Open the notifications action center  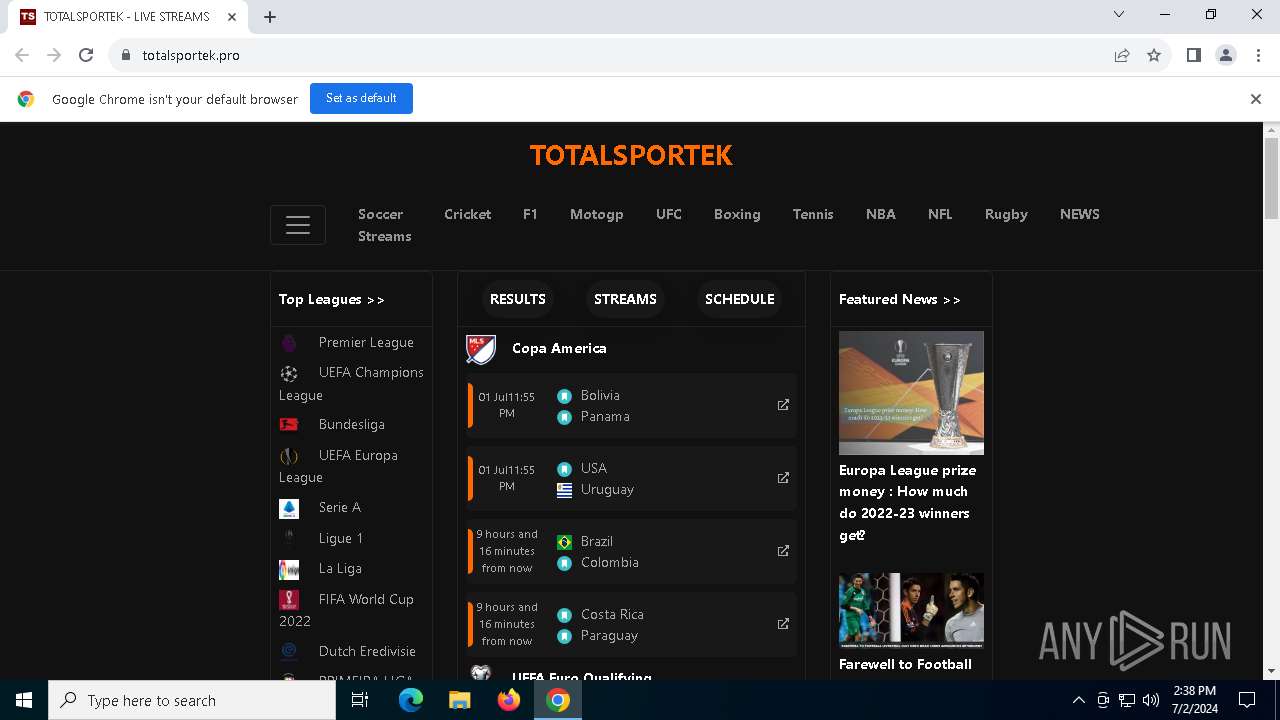pos(1247,700)
